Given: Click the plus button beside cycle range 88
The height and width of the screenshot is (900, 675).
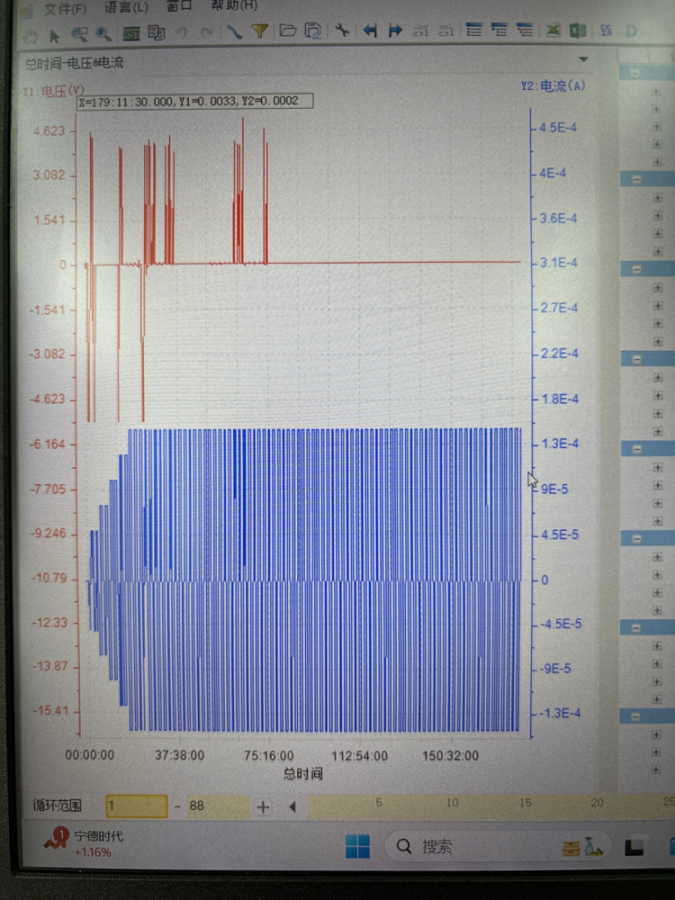Looking at the screenshot, I should pyautogui.click(x=263, y=806).
